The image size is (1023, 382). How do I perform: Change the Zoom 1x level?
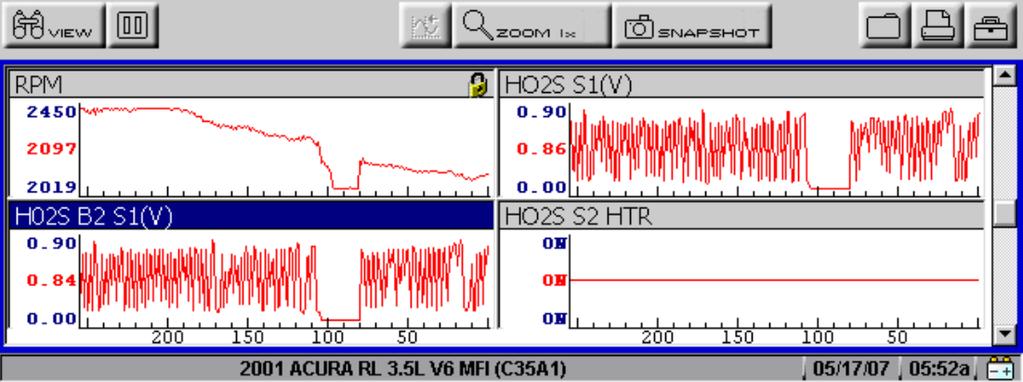click(x=532, y=25)
